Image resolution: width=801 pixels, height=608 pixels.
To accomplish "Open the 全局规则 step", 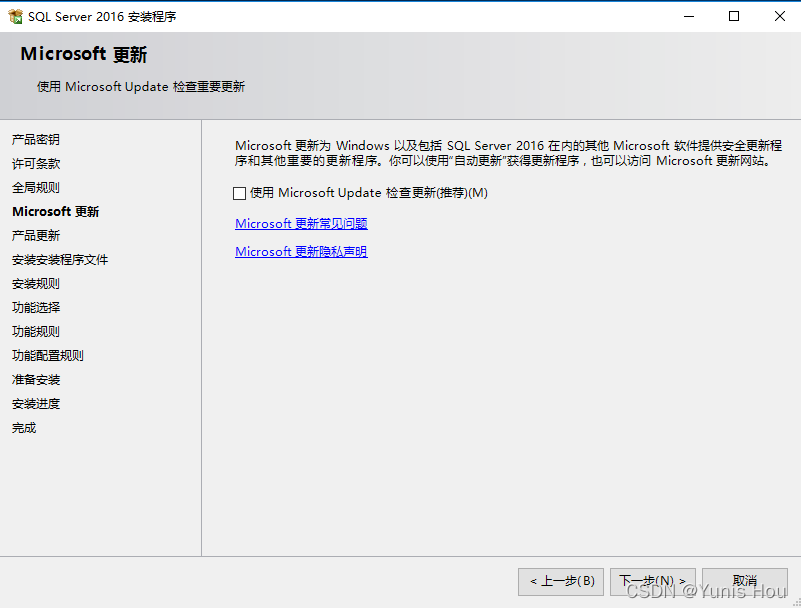I will click(x=35, y=187).
